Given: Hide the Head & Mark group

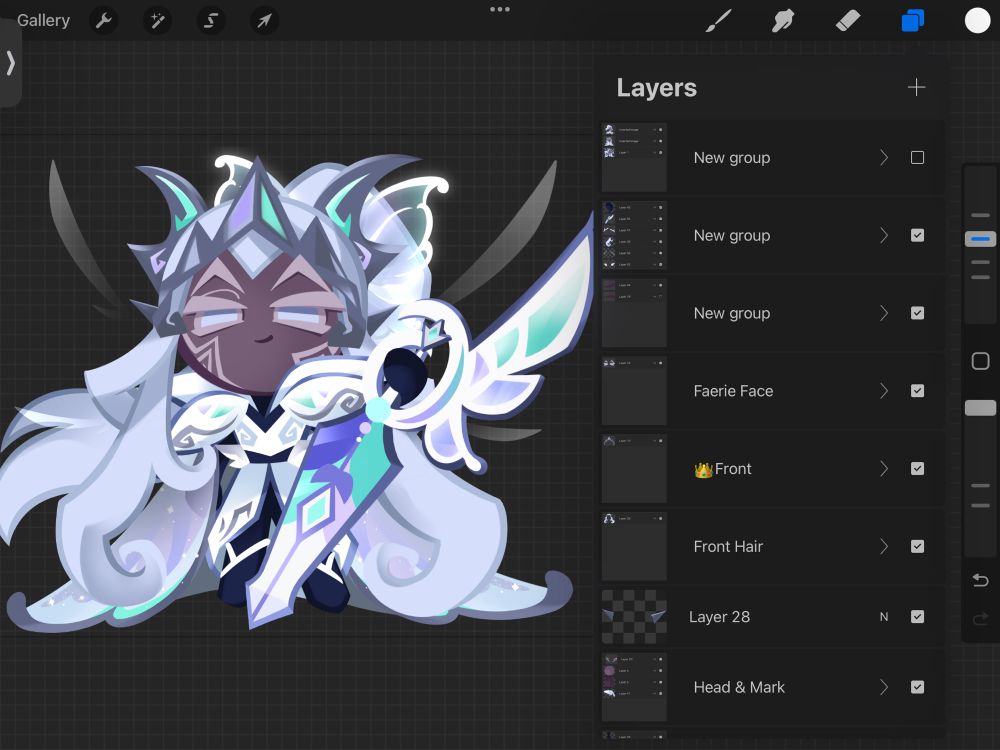Looking at the screenshot, I should click(917, 687).
